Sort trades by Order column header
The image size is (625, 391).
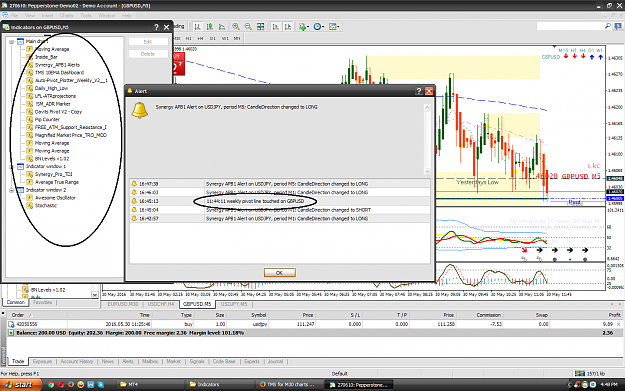point(18,315)
